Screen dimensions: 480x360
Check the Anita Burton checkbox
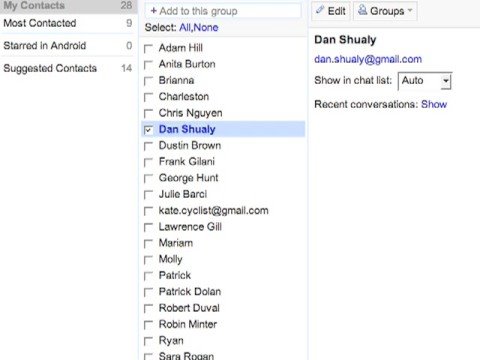click(x=148, y=65)
